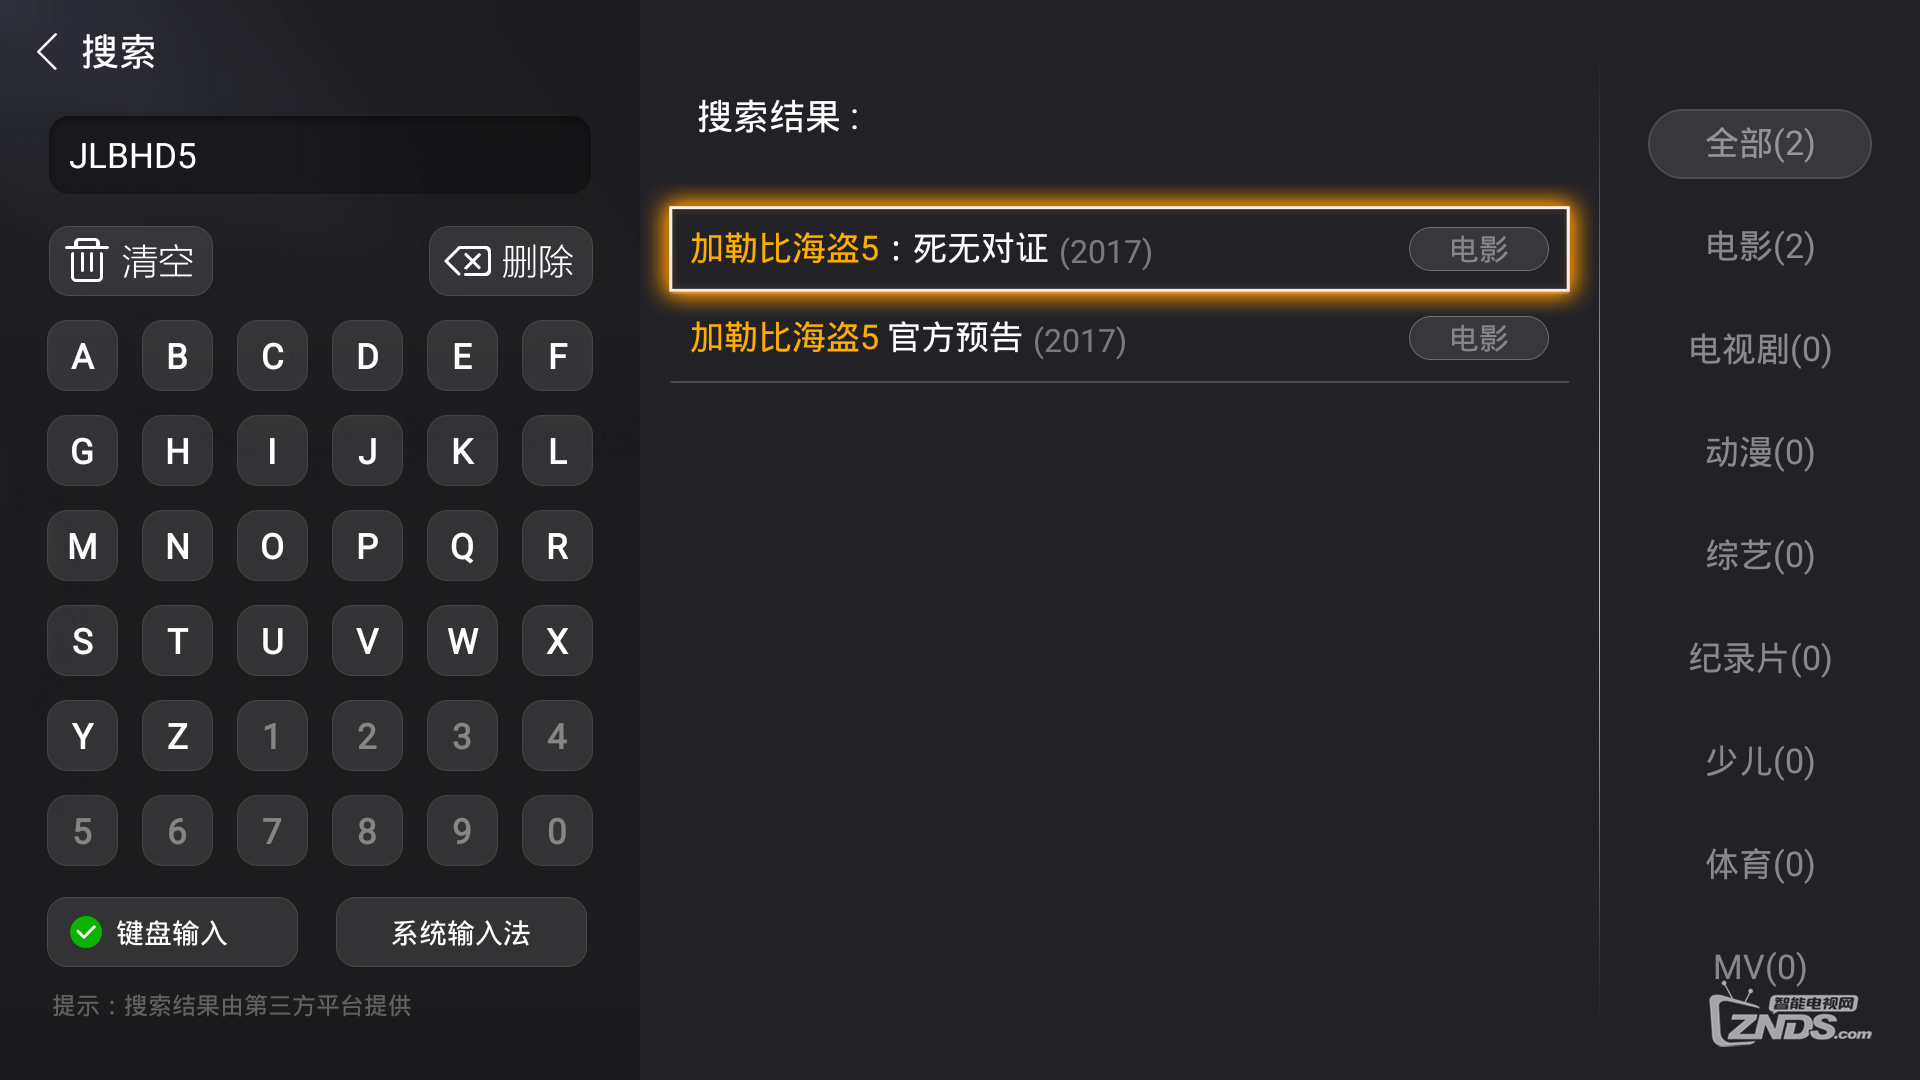The height and width of the screenshot is (1080, 1920).
Task: Tap the letter J key
Action: point(367,451)
